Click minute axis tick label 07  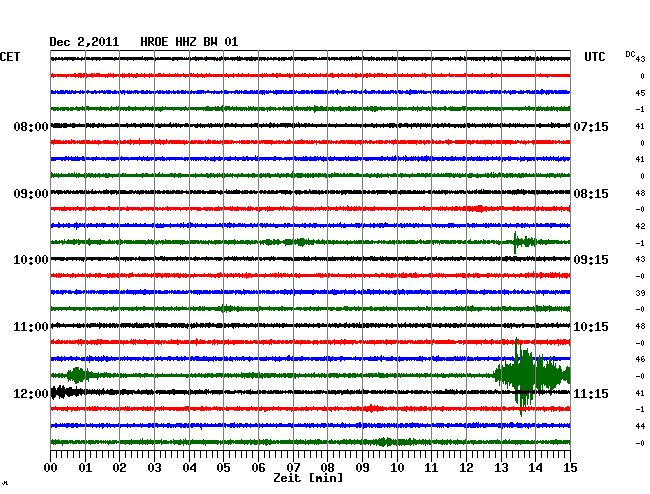(x=293, y=468)
